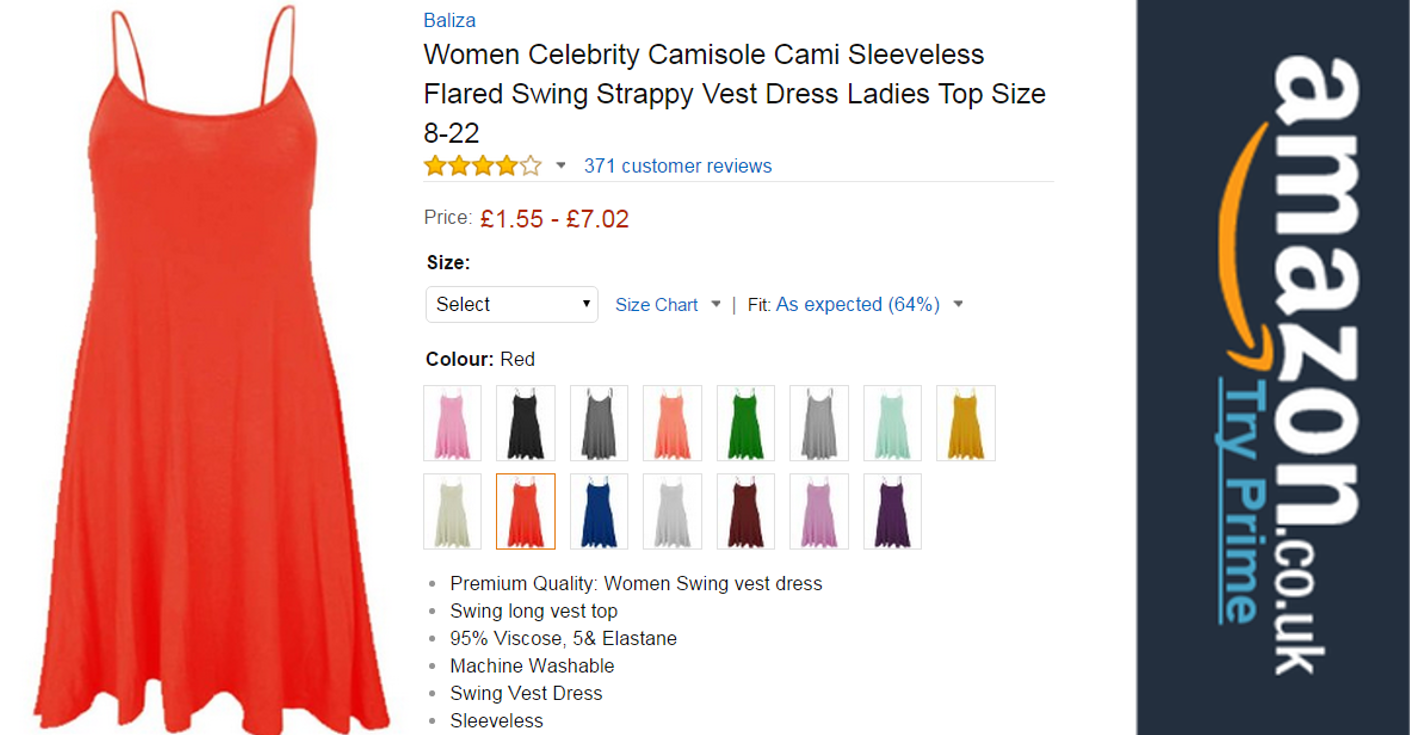Select the pink dress colour swatch
This screenshot has height=735, width=1410.
452,423
